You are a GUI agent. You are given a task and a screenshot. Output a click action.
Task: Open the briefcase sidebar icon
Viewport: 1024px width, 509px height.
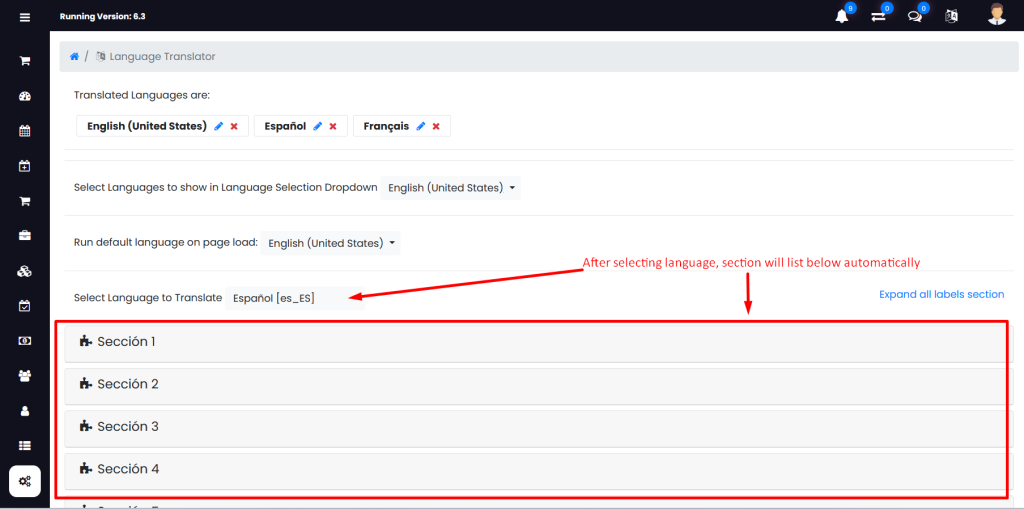[25, 236]
